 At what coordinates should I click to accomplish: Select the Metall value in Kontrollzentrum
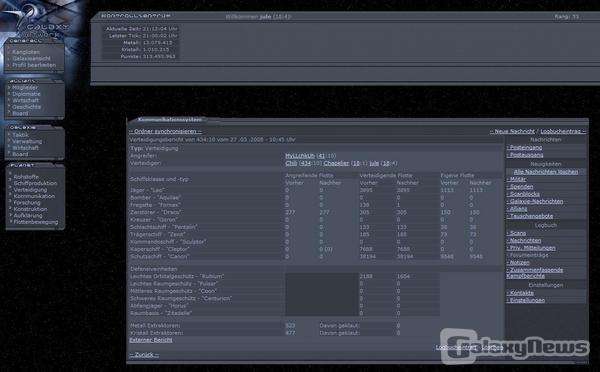[157, 42]
